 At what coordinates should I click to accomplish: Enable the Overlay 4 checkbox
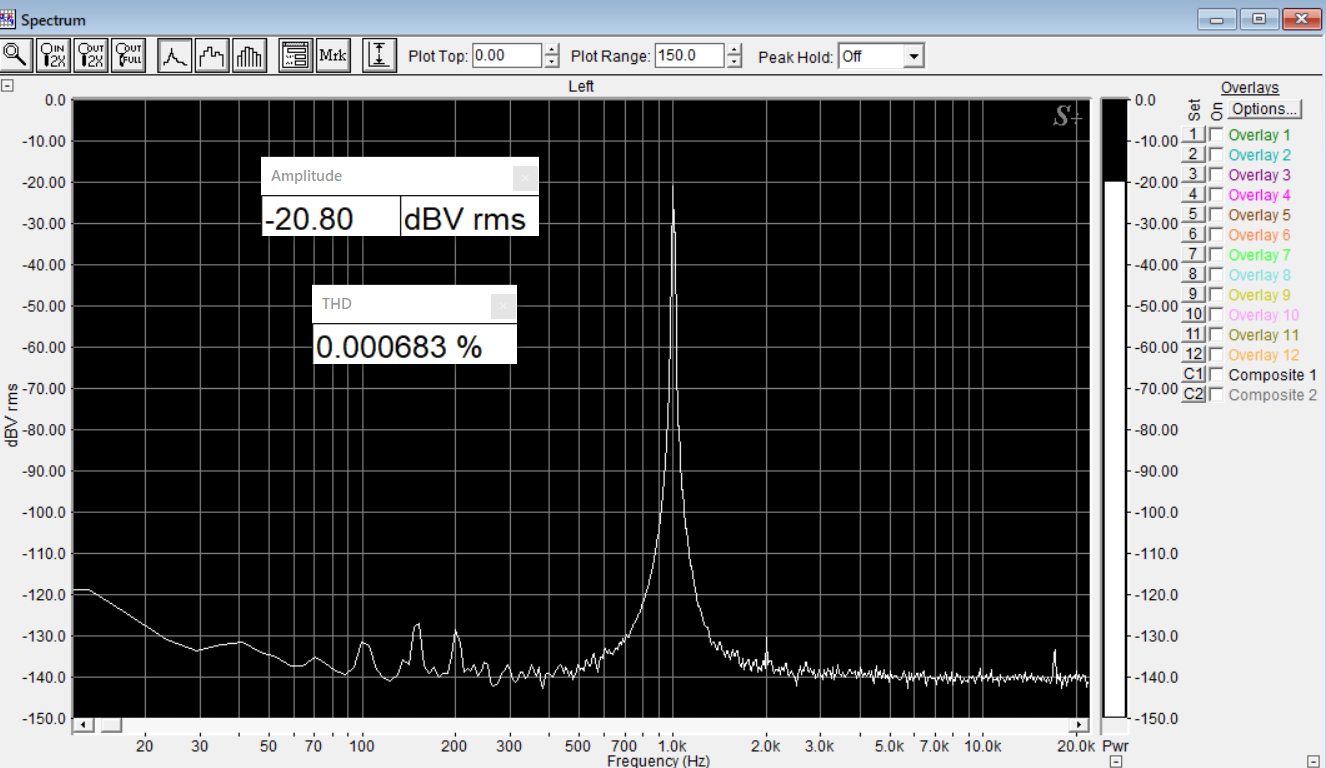(1216, 195)
